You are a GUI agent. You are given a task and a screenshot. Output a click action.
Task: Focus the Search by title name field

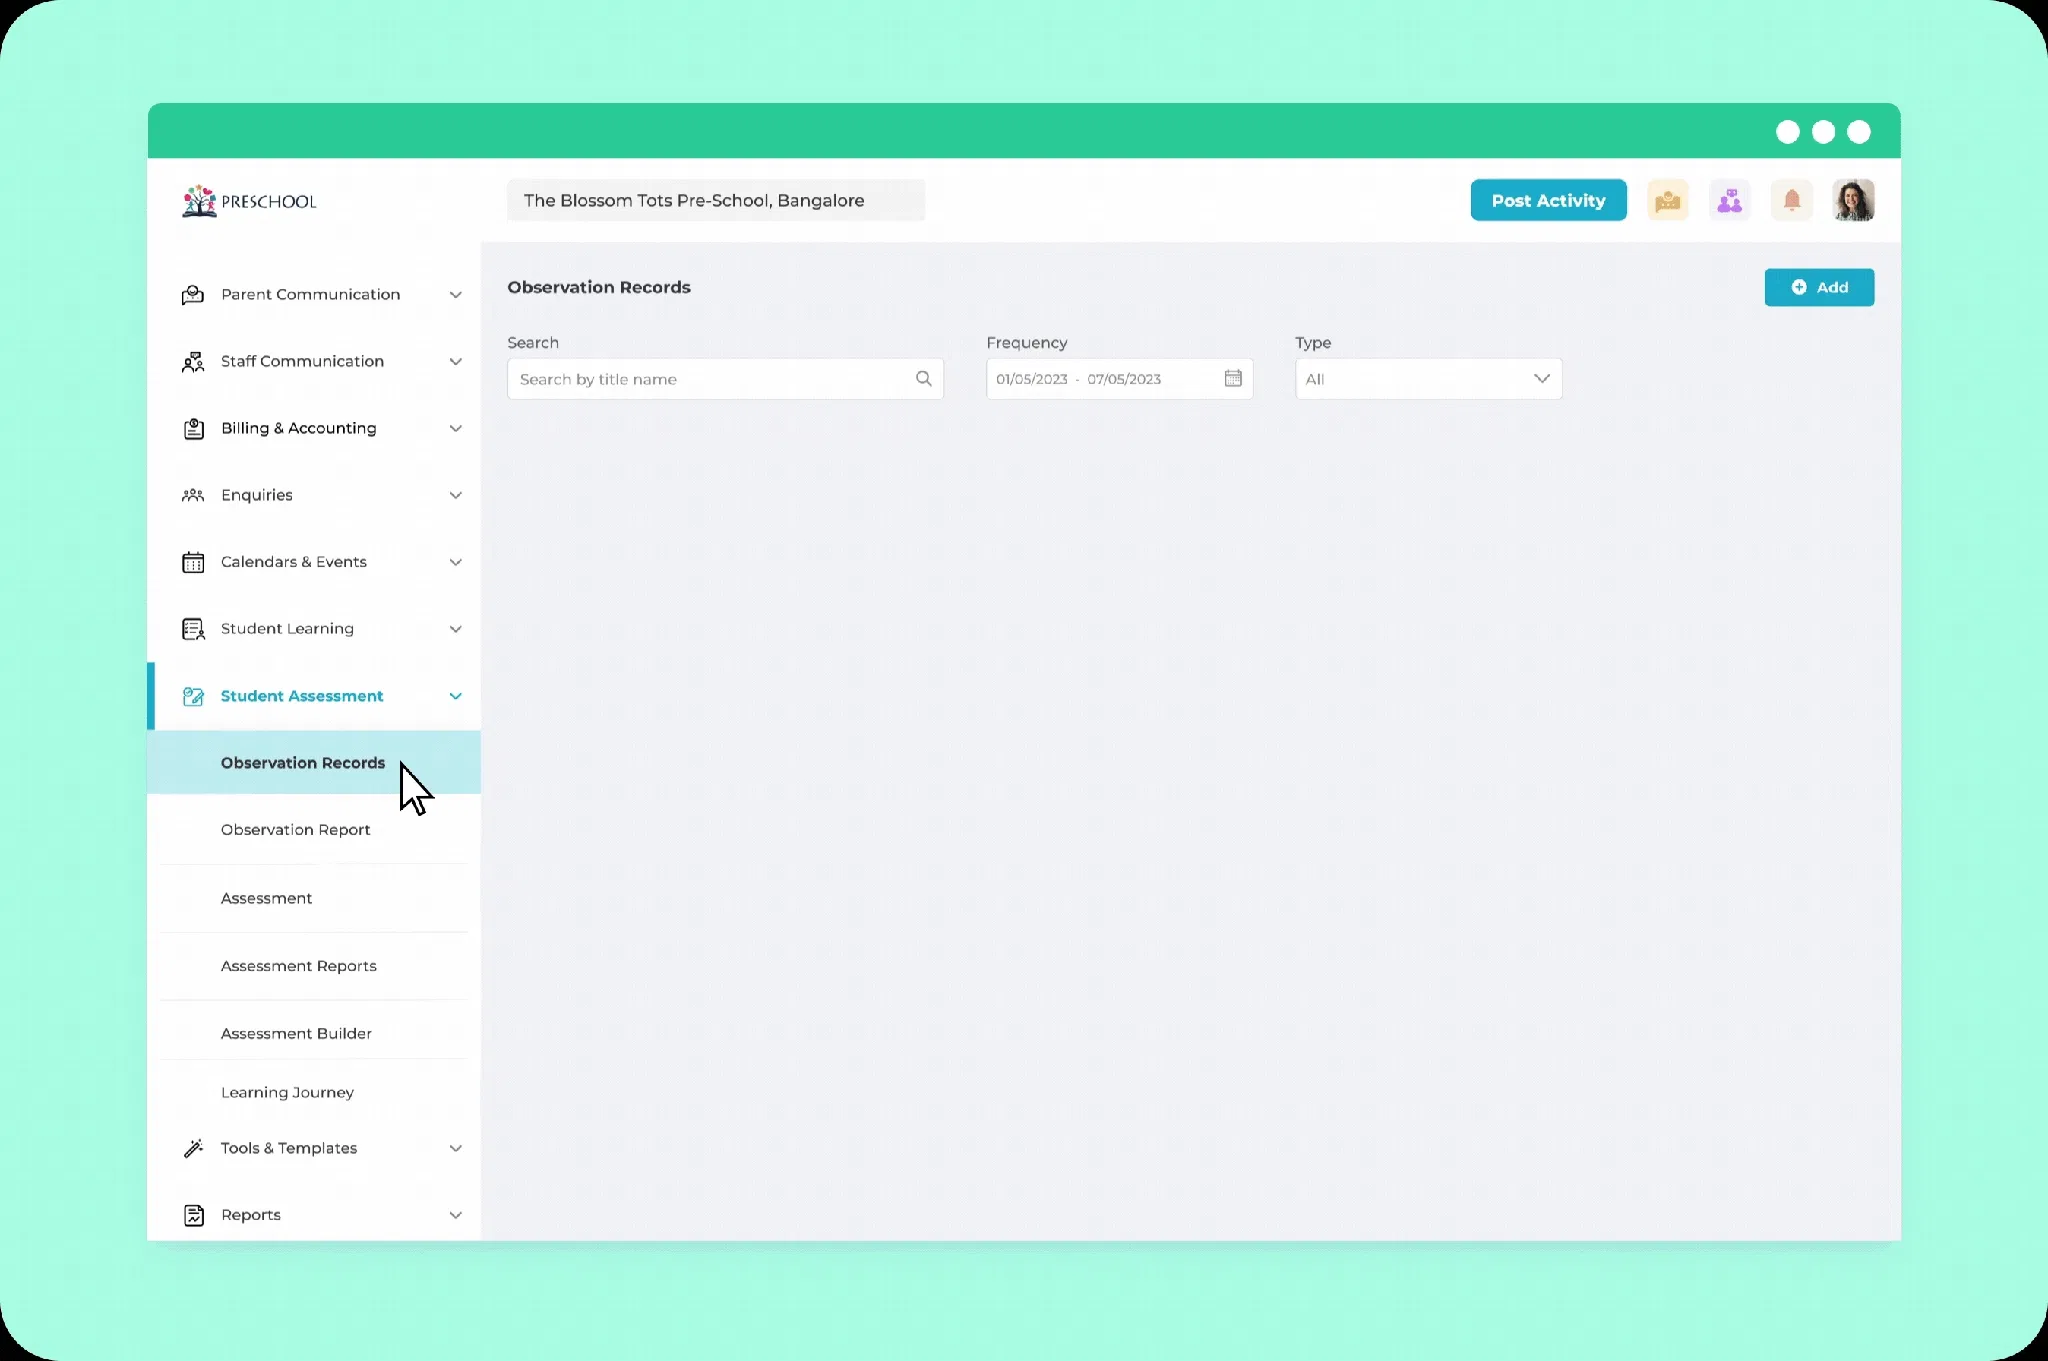[x=710, y=379]
